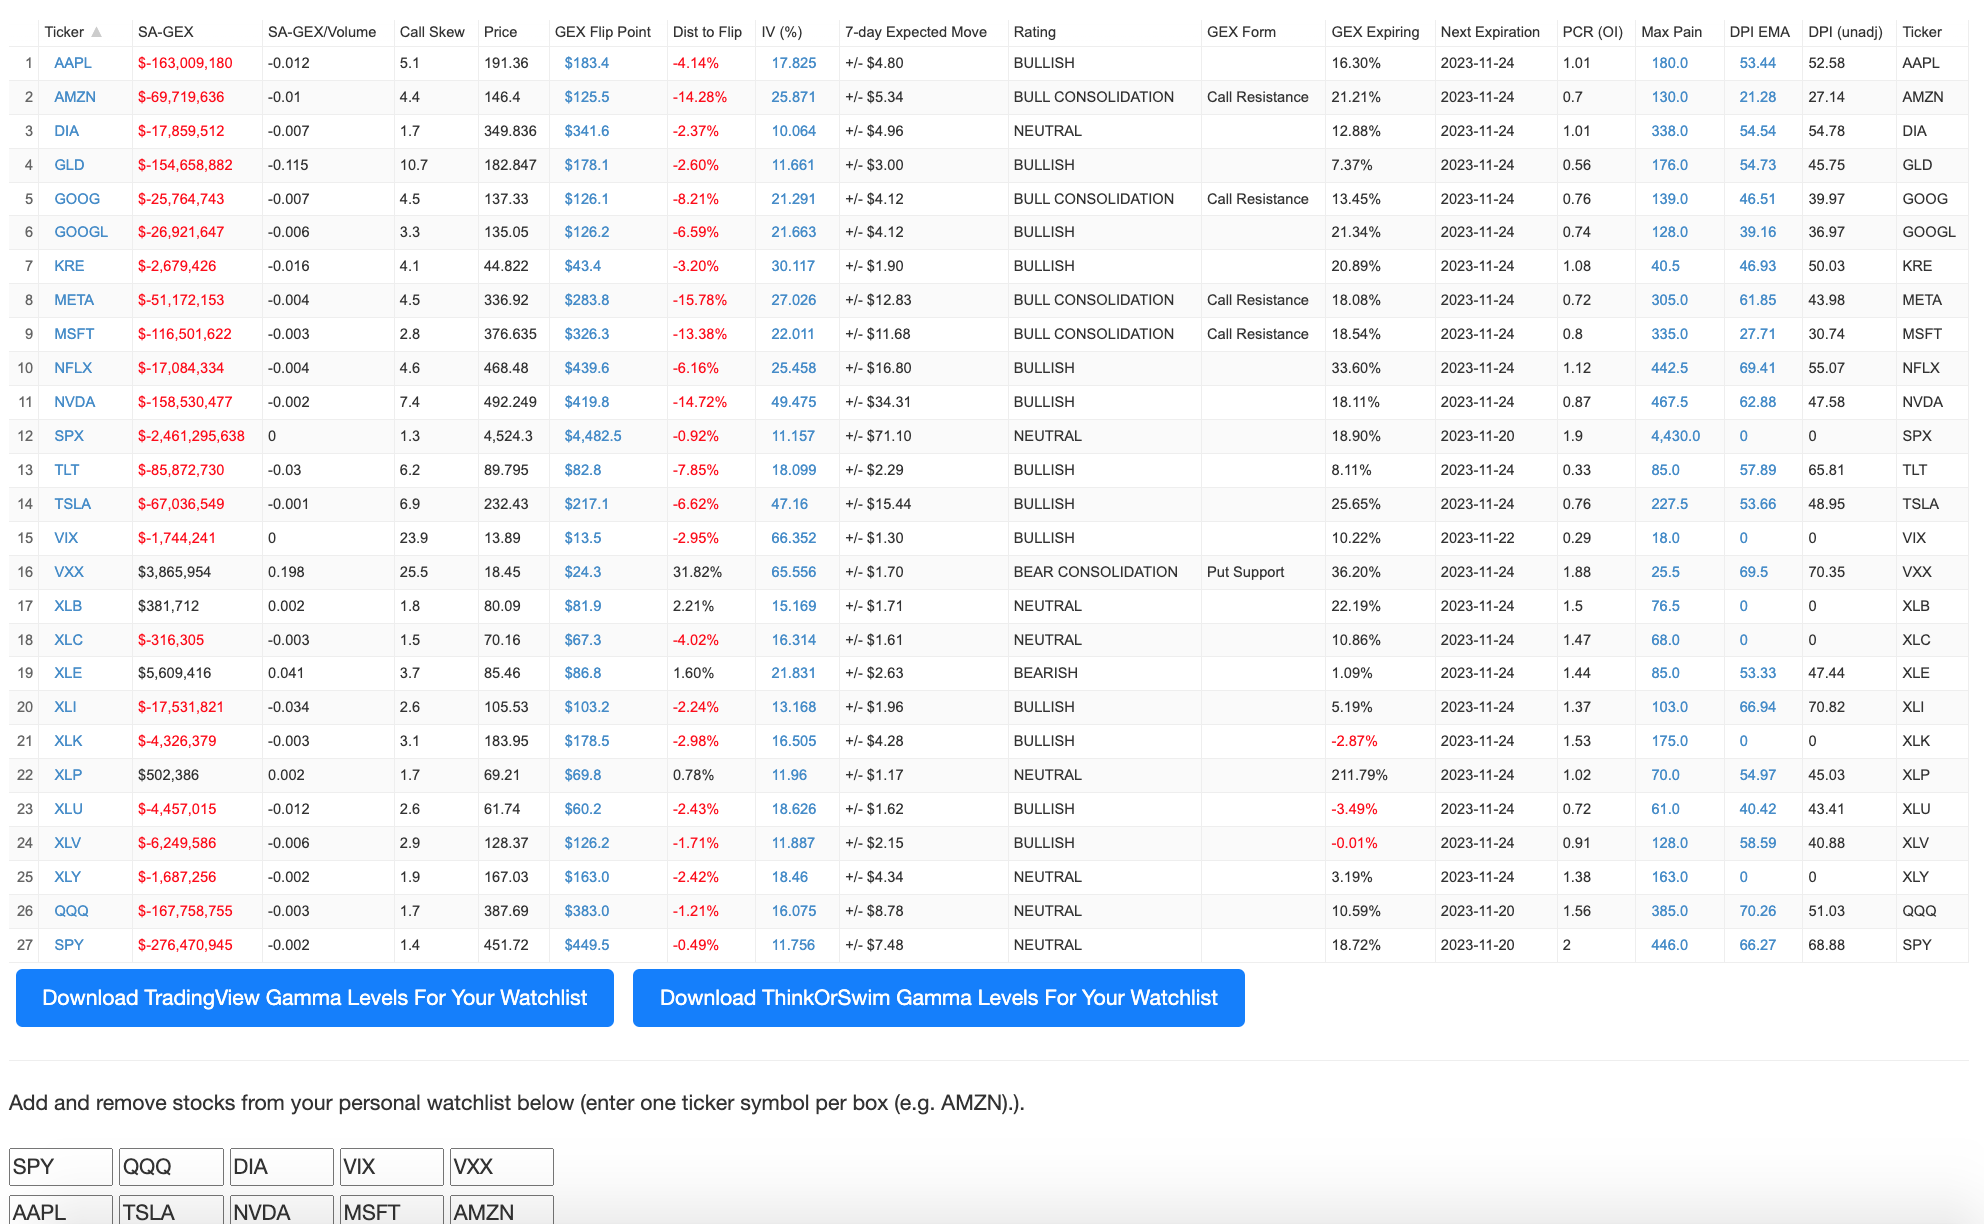Viewport: 1984px width, 1224px height.
Task: Edit the VXX watchlist input box
Action: click(x=501, y=1166)
